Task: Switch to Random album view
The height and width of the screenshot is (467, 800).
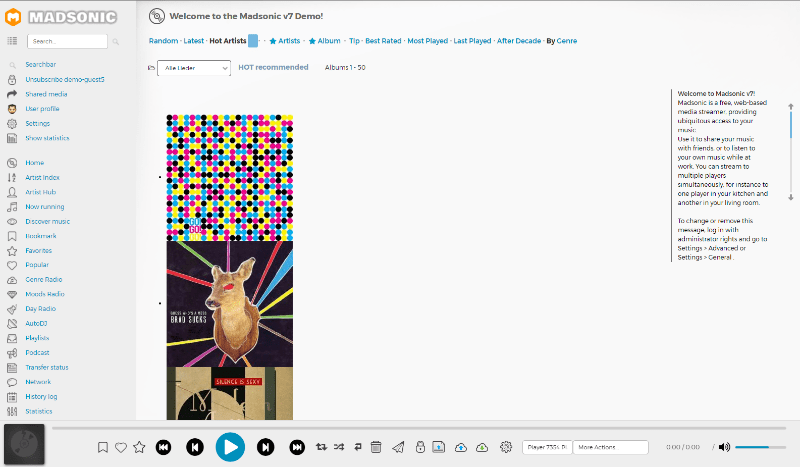Action: click(163, 41)
